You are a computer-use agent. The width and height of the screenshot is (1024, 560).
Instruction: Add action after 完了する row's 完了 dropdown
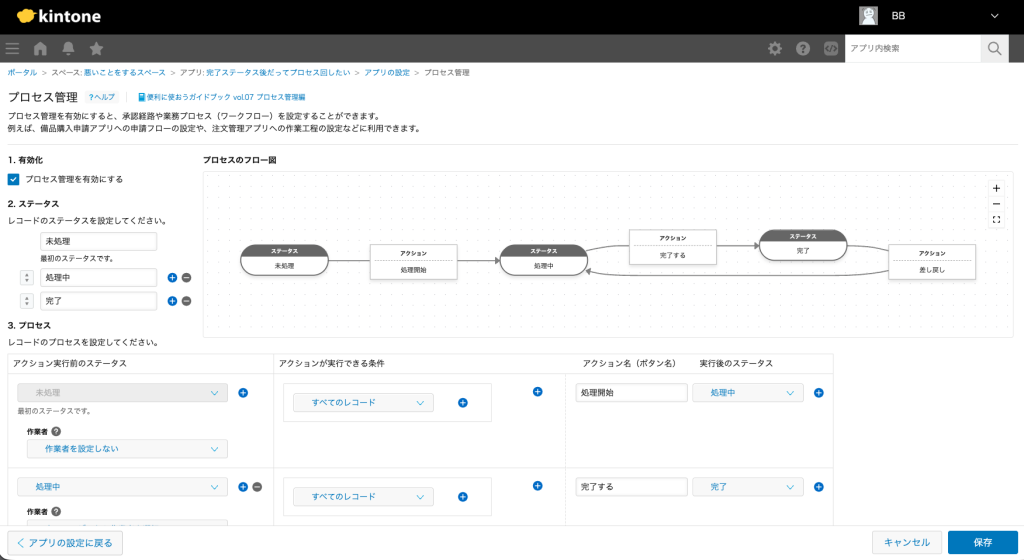[x=818, y=487]
